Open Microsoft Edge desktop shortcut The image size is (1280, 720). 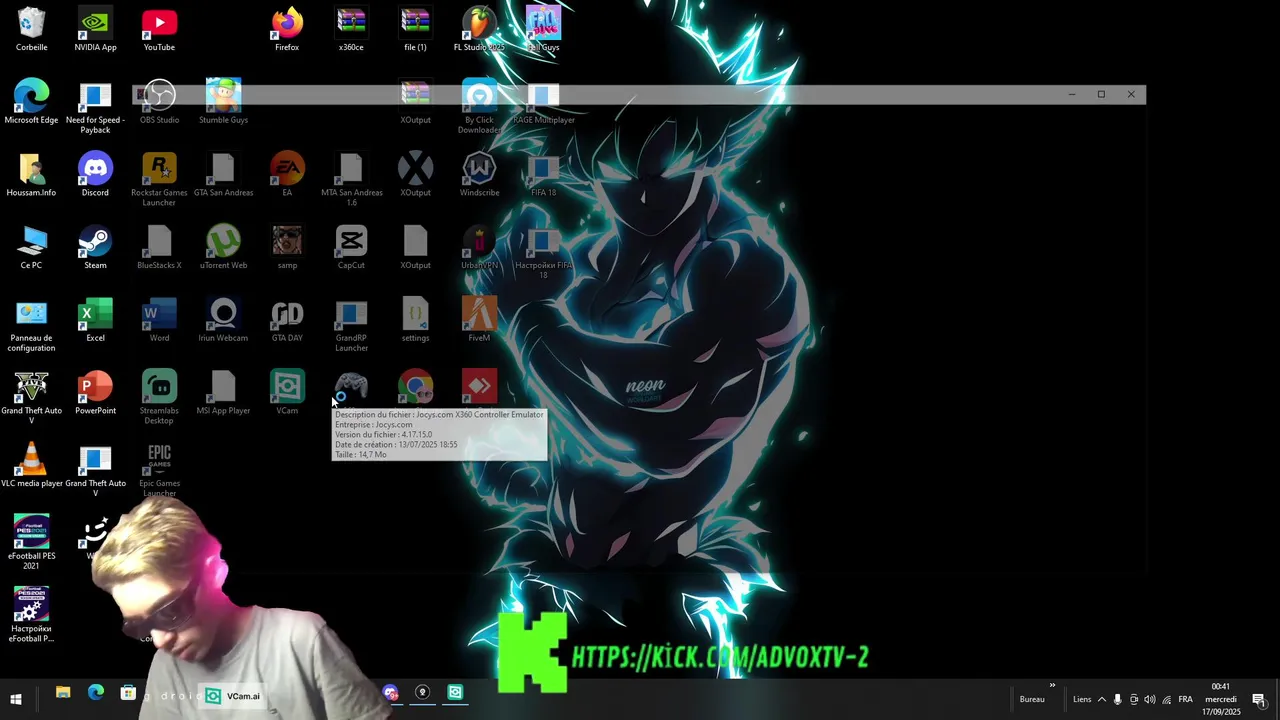click(x=31, y=102)
